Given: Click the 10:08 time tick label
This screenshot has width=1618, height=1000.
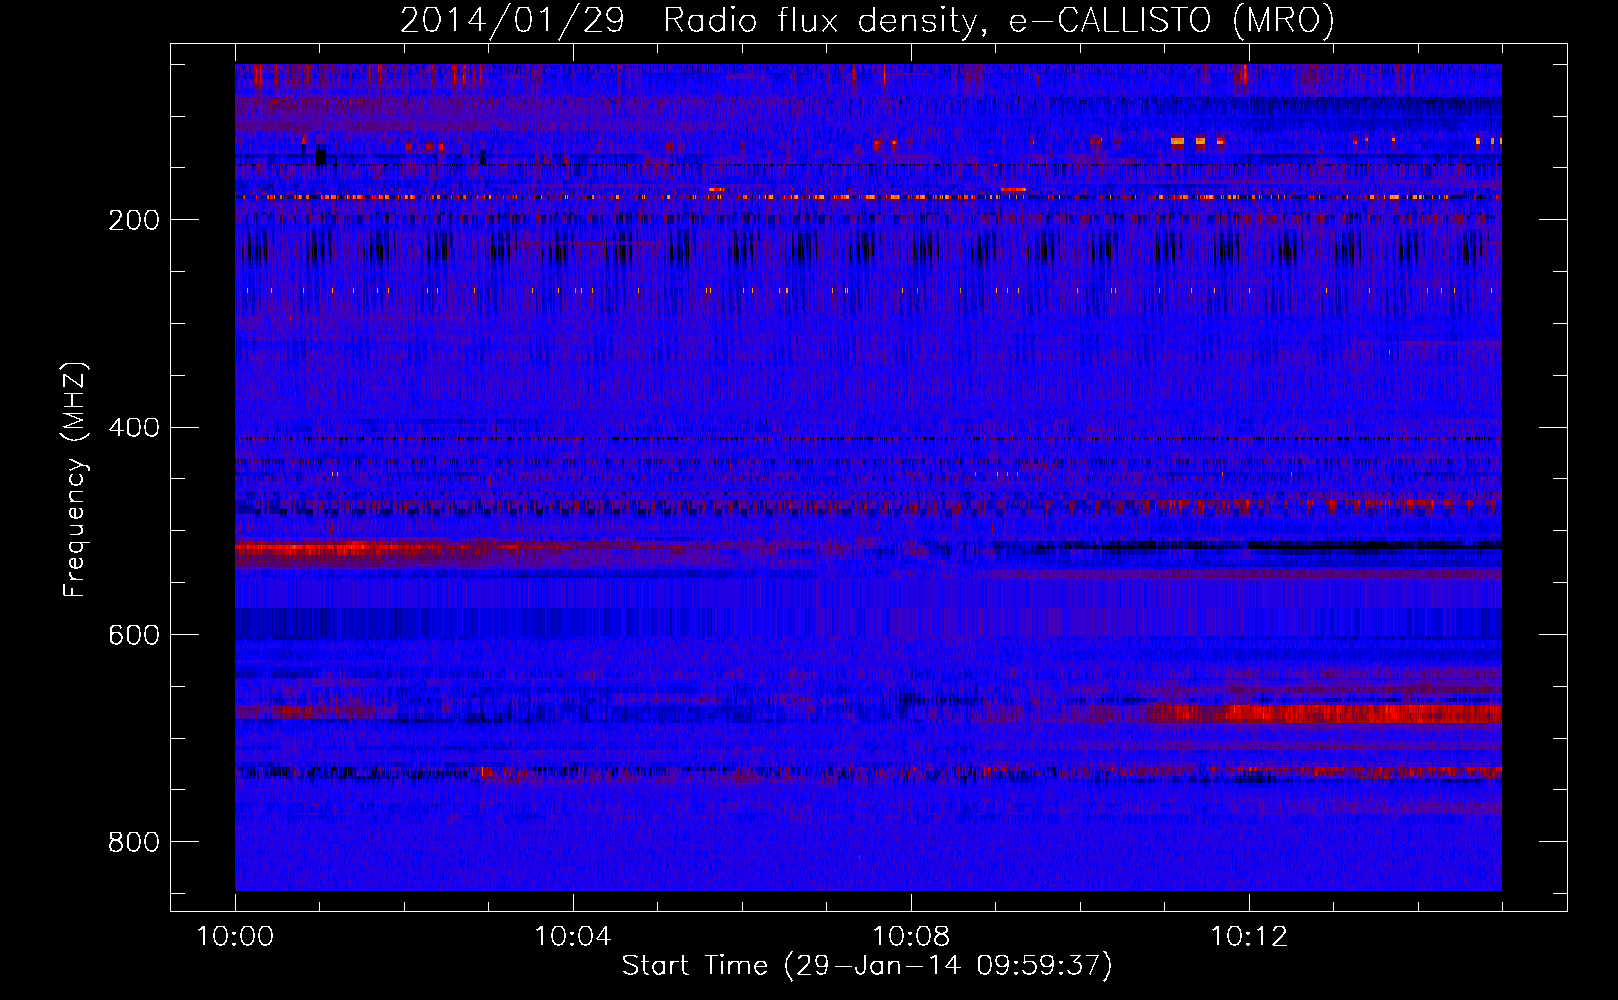Looking at the screenshot, I should (911, 937).
